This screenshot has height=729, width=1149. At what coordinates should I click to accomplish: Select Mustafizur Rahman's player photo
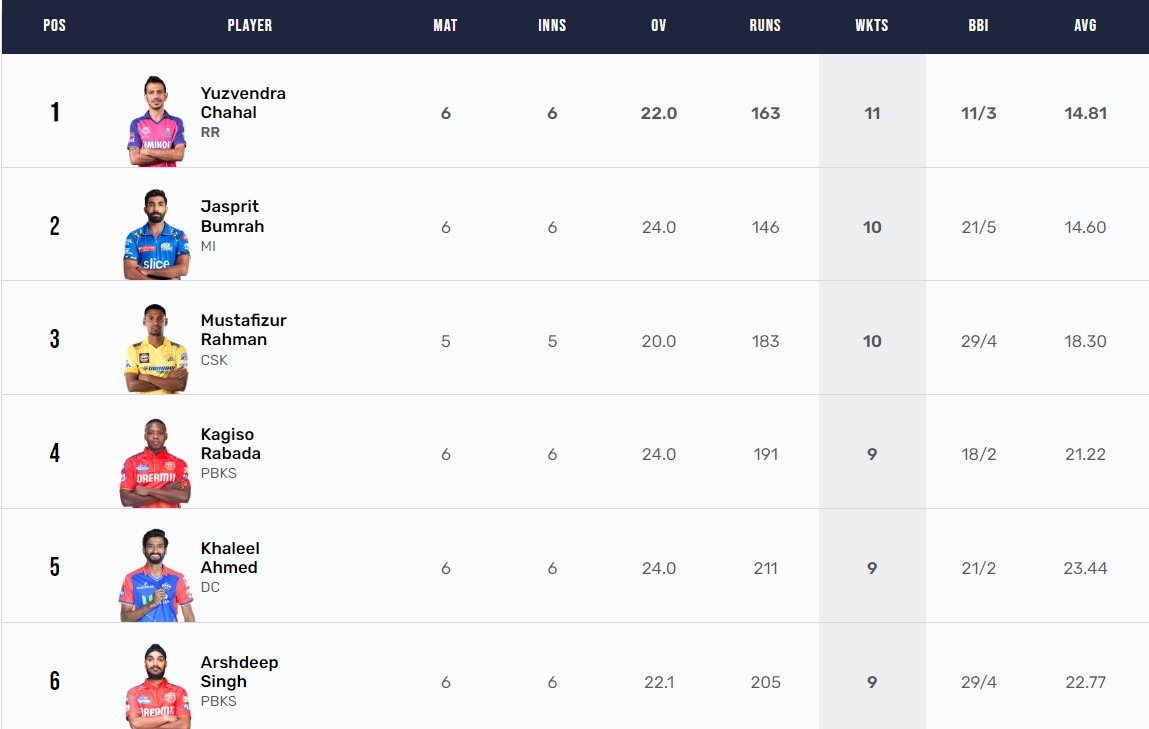[156, 349]
